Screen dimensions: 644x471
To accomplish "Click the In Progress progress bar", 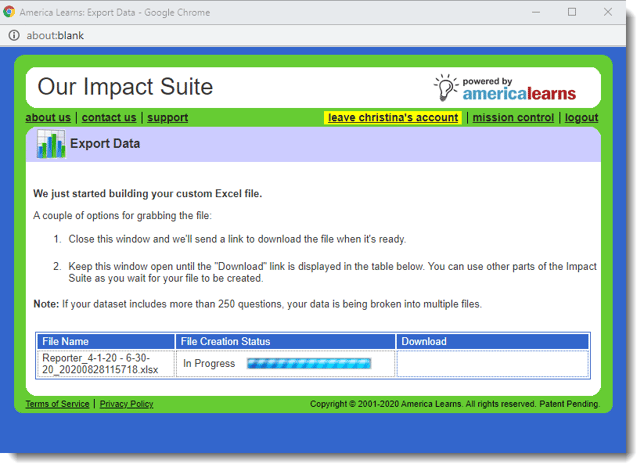I will [x=308, y=363].
